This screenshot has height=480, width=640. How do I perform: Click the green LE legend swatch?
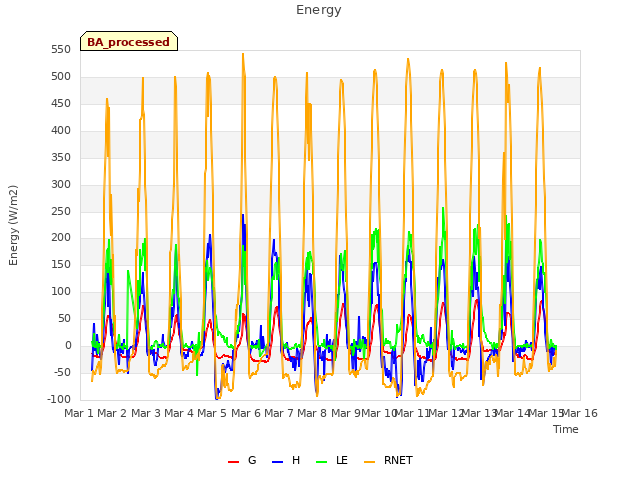322,462
